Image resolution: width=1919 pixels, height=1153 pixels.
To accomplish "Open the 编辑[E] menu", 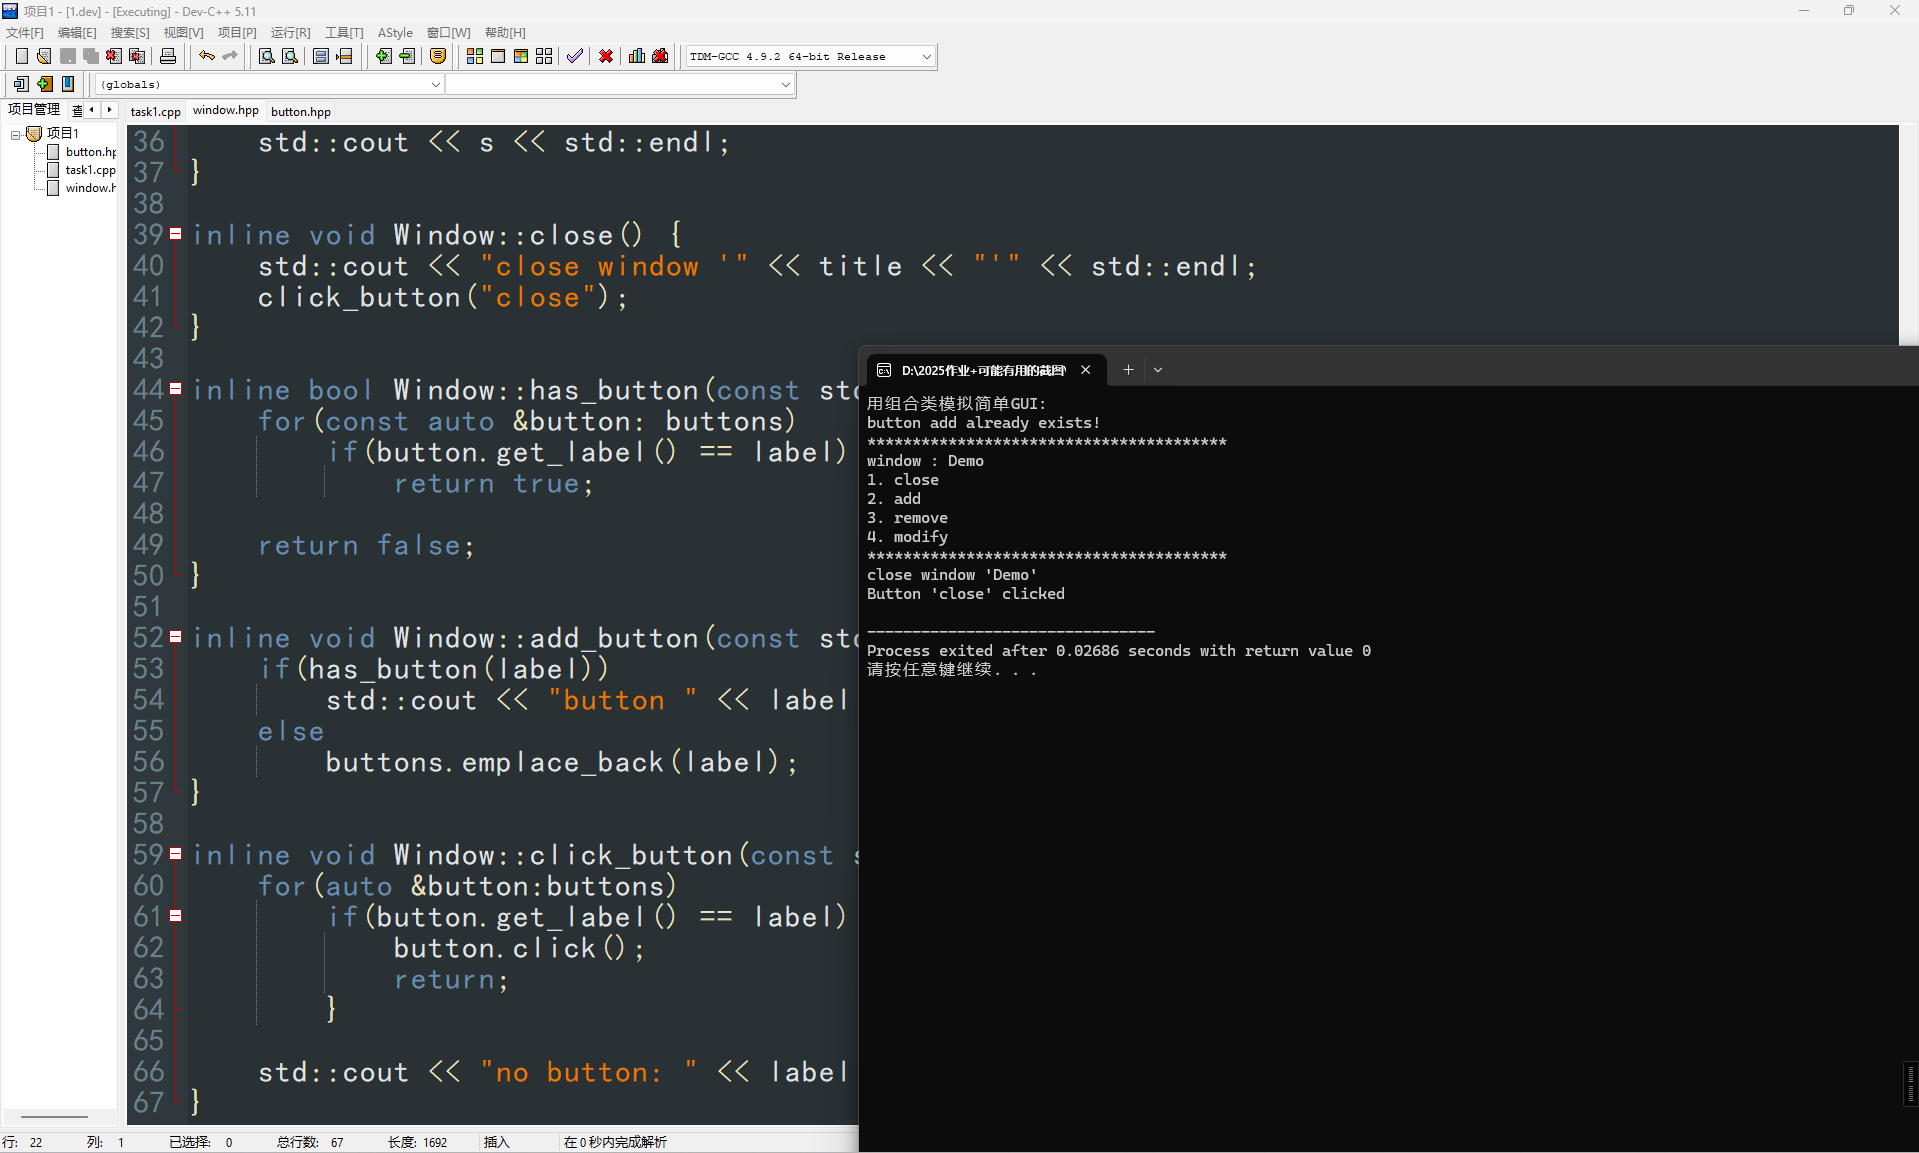I will pyautogui.click(x=77, y=33).
